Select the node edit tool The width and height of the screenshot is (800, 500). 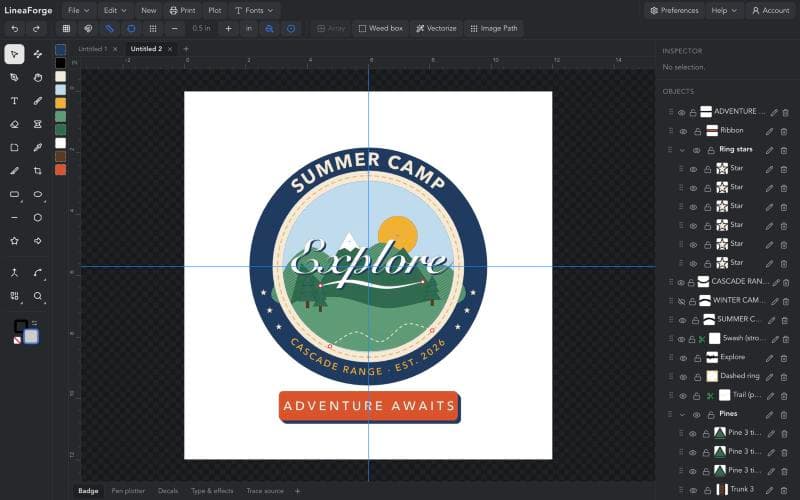pyautogui.click(x=38, y=54)
